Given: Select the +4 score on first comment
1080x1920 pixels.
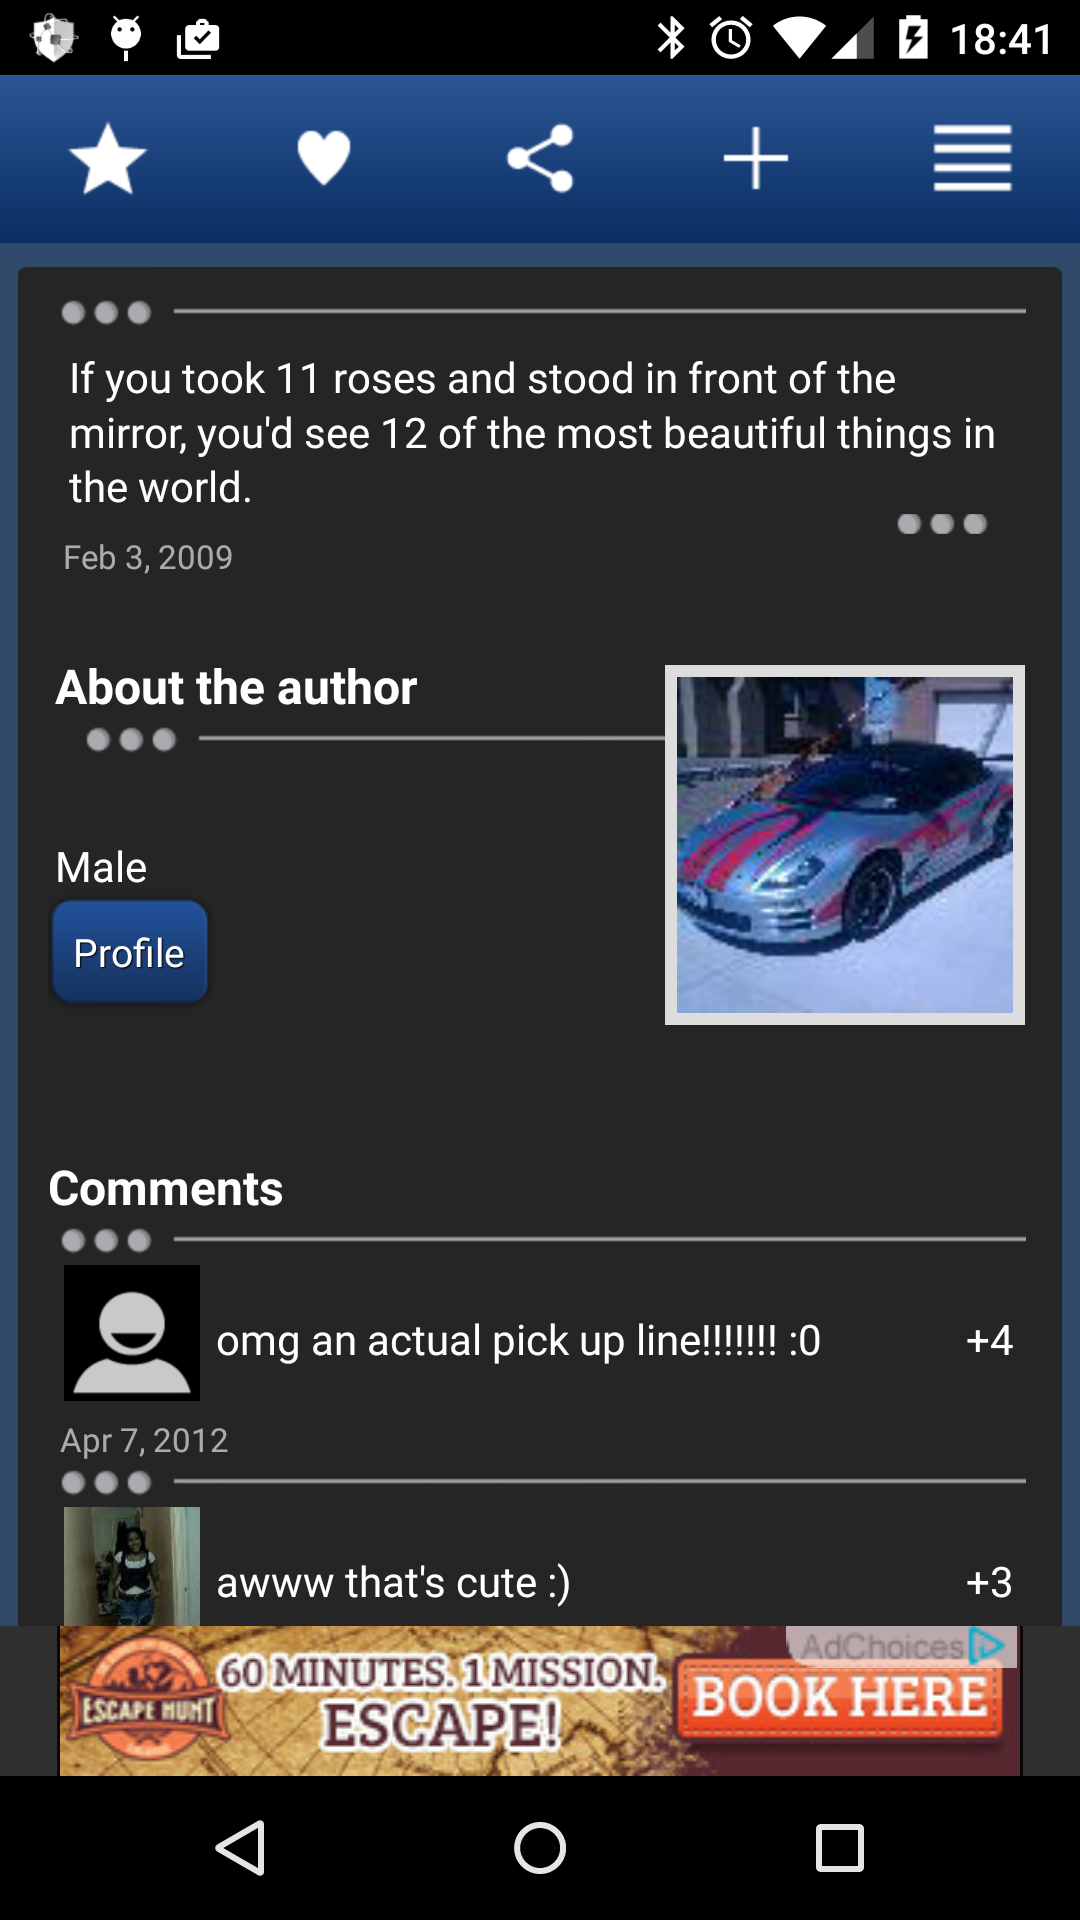Looking at the screenshot, I should click(989, 1340).
